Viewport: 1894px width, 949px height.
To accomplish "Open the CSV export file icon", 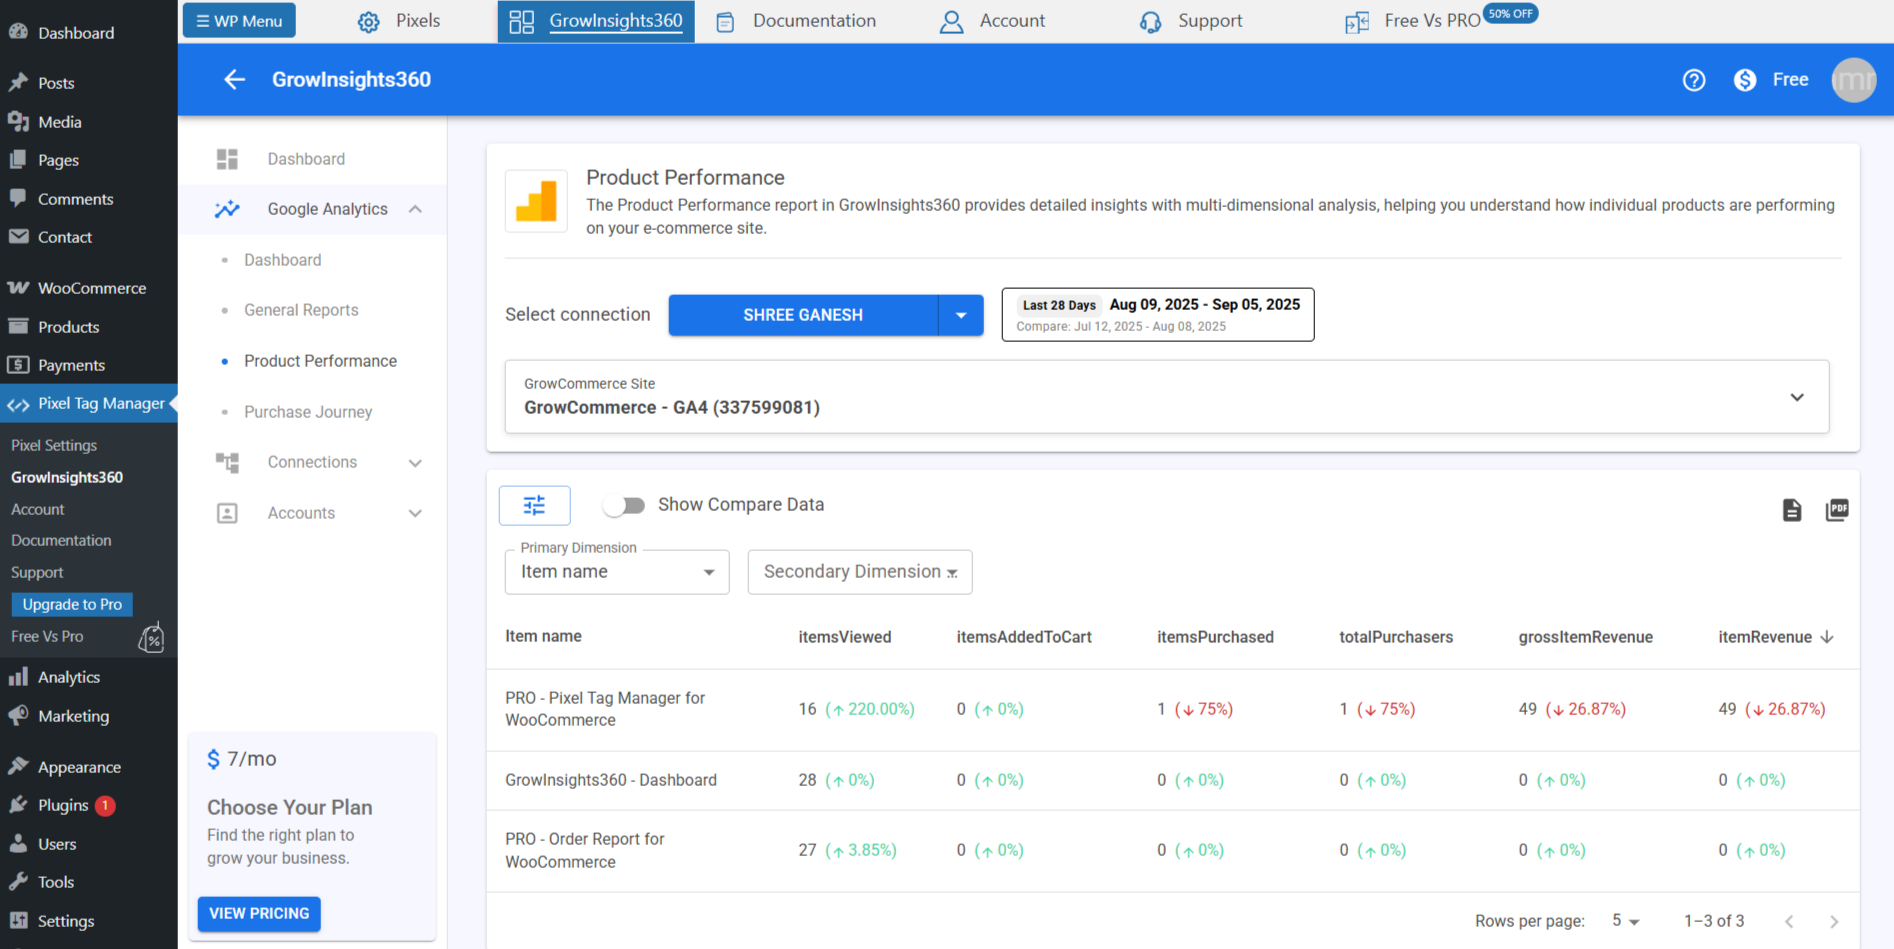I will [x=1792, y=510].
